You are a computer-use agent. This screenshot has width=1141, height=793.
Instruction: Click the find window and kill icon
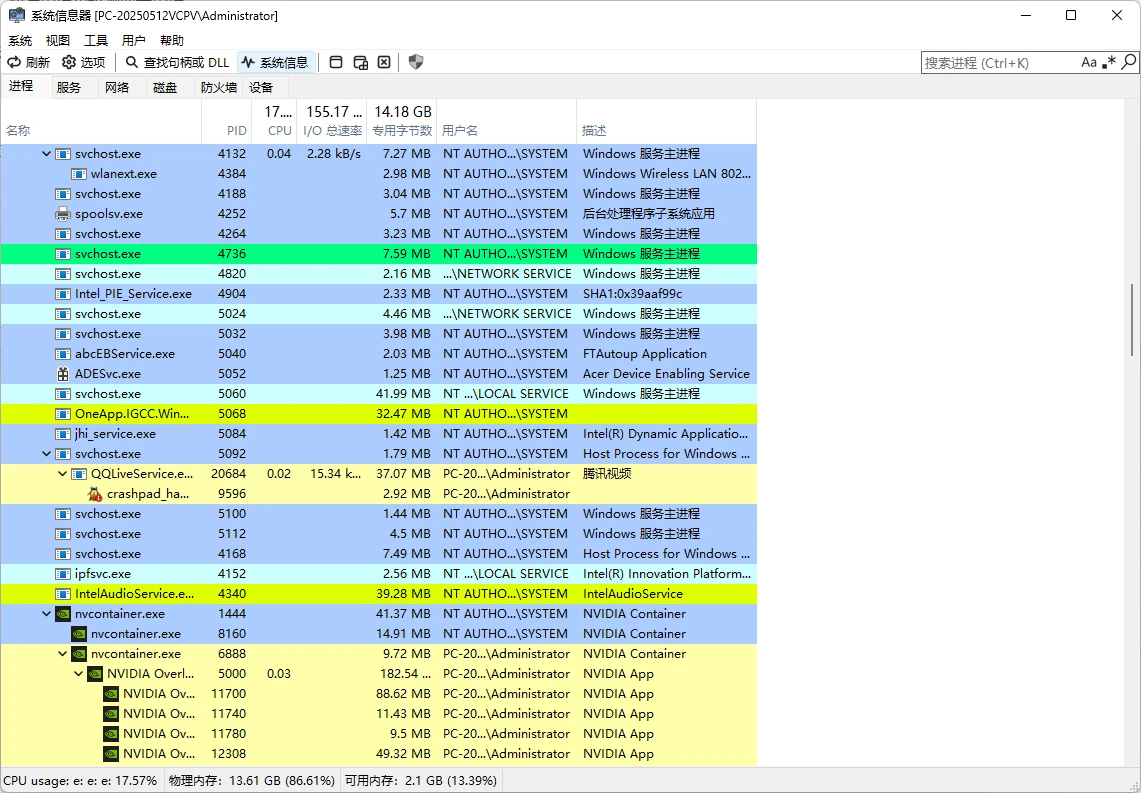[x=384, y=63]
